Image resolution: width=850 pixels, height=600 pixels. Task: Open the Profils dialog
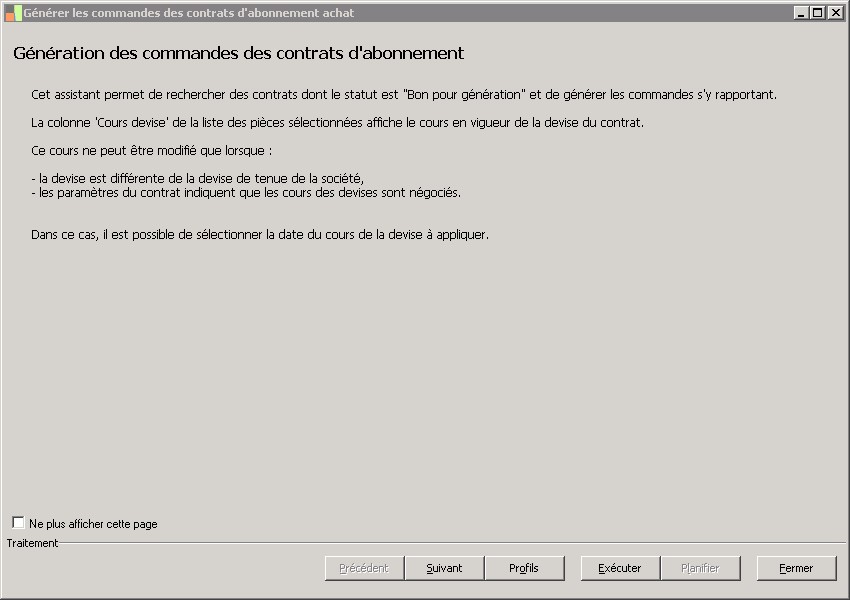tap(524, 568)
